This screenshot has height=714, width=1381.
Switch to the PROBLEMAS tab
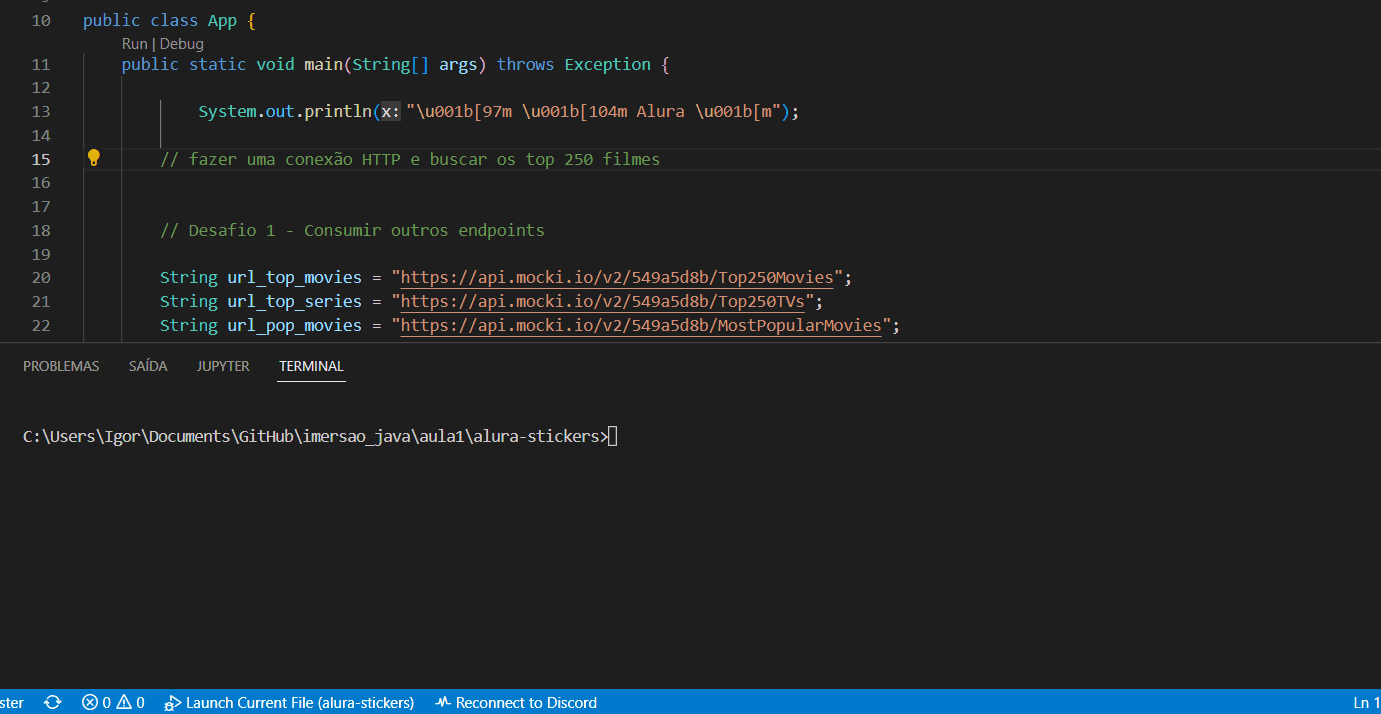pos(61,365)
